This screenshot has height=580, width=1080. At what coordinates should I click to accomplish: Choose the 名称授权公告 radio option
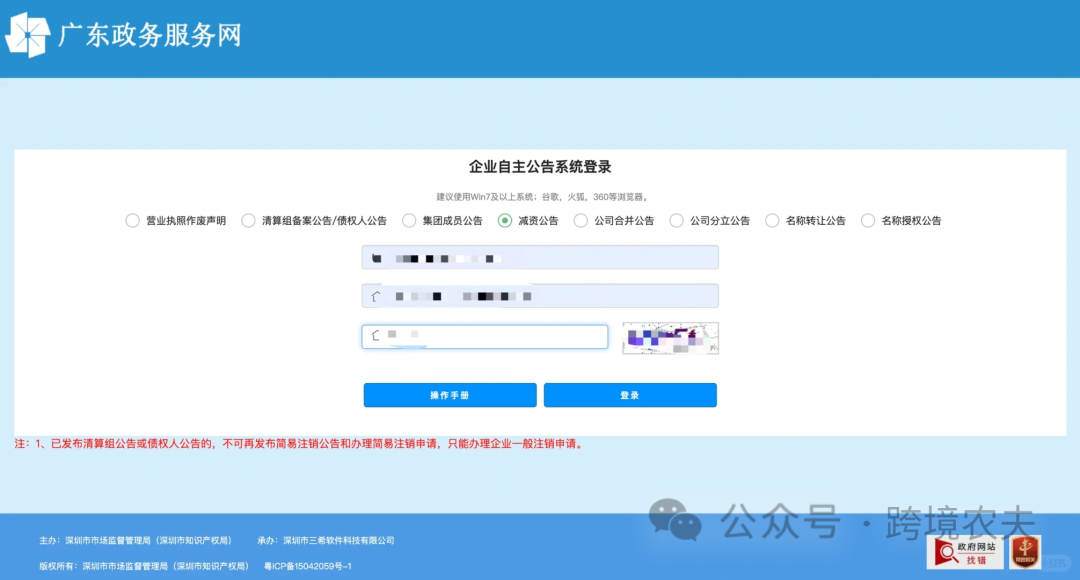coord(868,220)
